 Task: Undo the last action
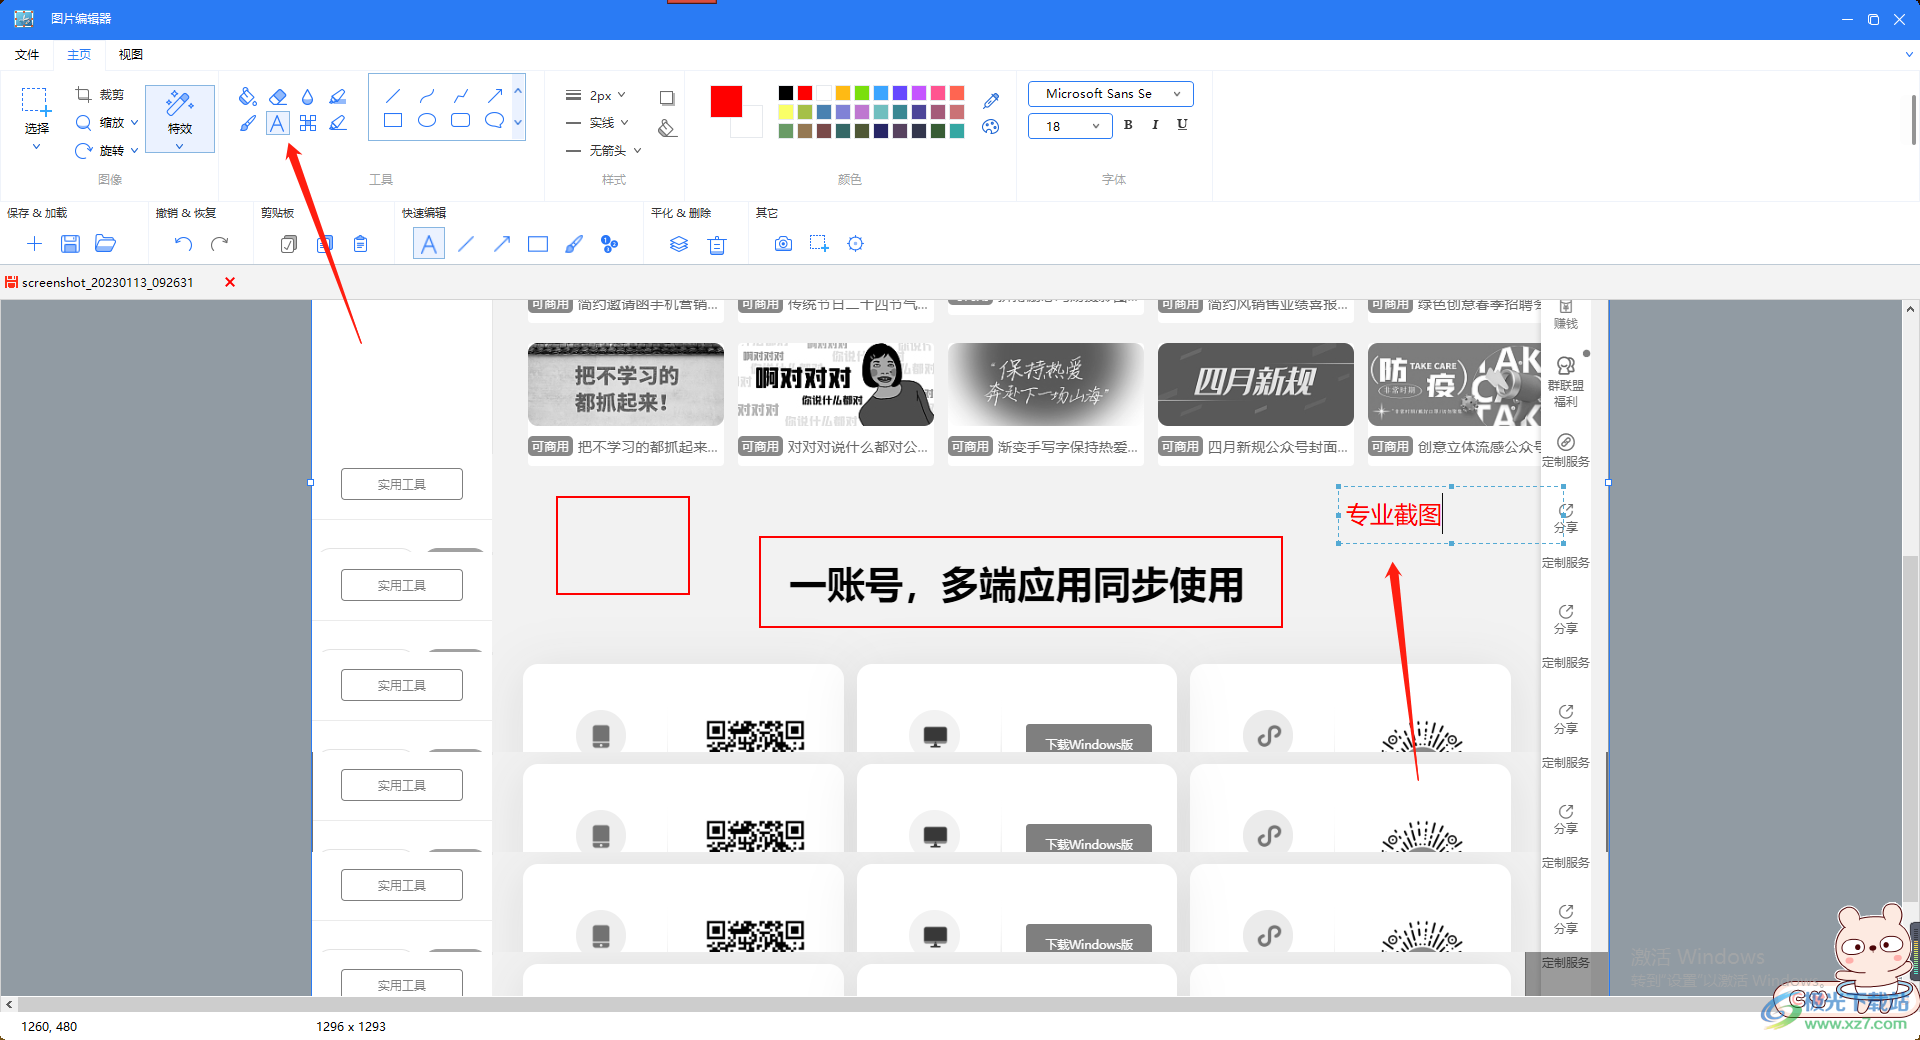[183, 244]
